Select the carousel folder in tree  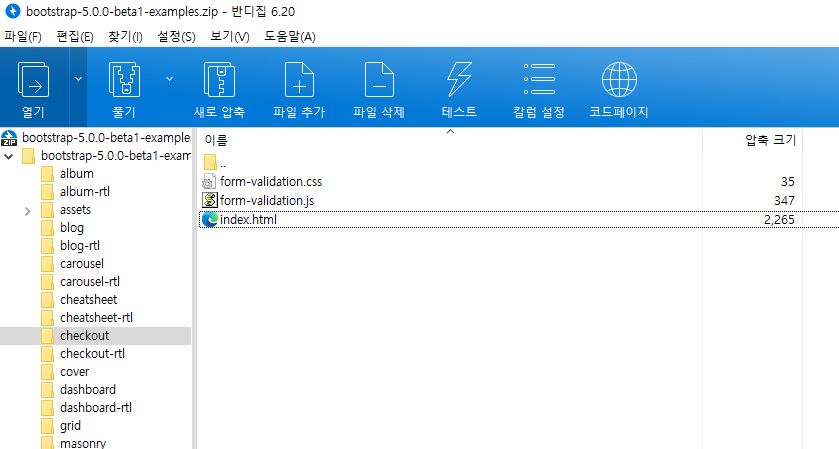point(82,264)
